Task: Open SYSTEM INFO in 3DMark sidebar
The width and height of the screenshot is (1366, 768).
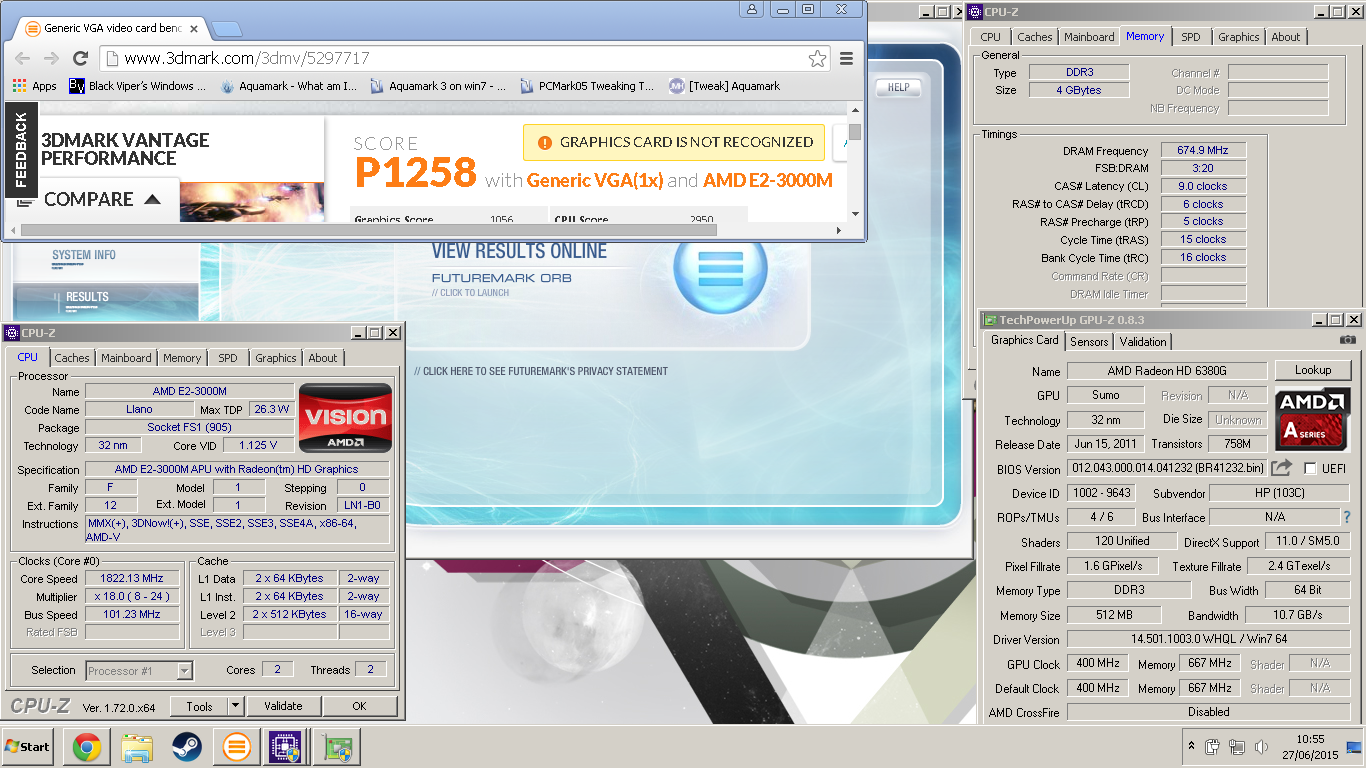Action: tap(84, 255)
